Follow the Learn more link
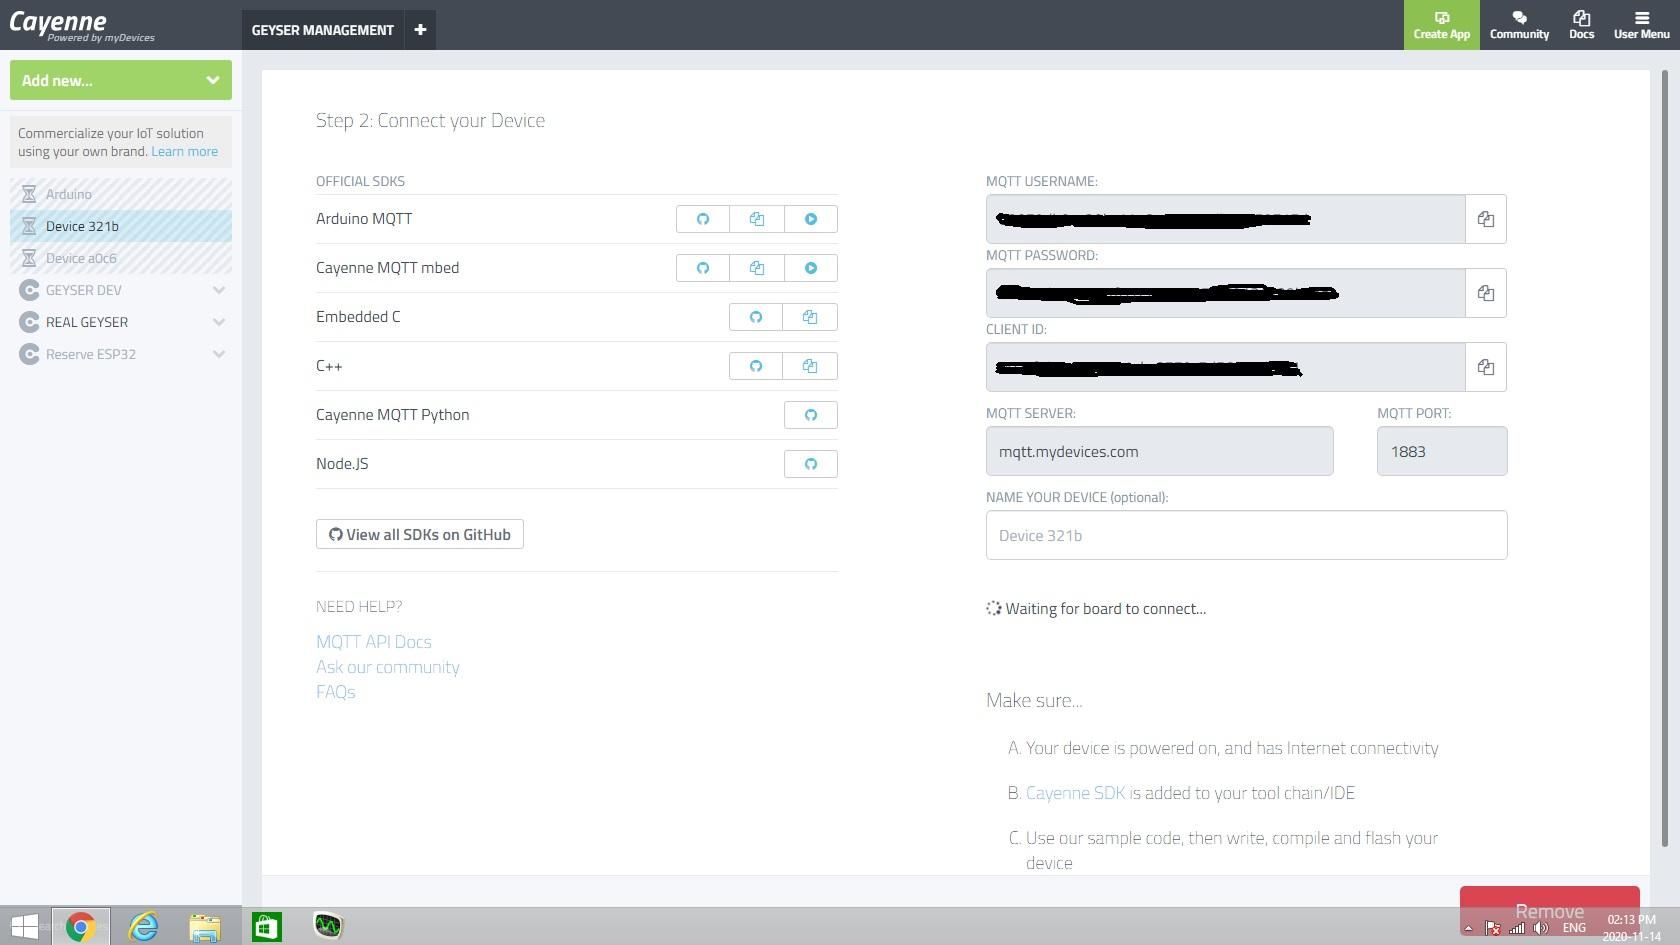 coord(184,151)
